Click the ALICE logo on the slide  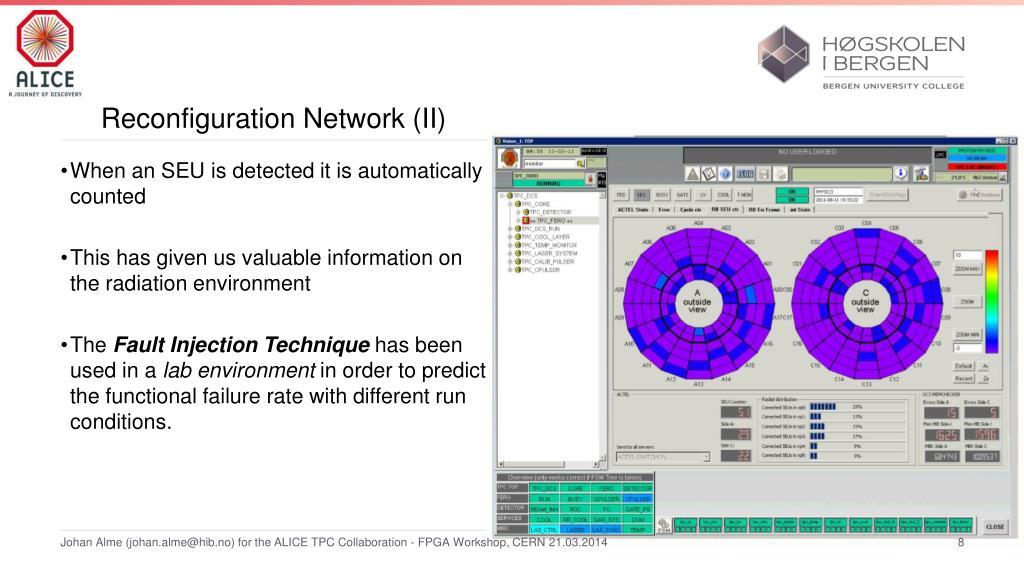[x=45, y=54]
